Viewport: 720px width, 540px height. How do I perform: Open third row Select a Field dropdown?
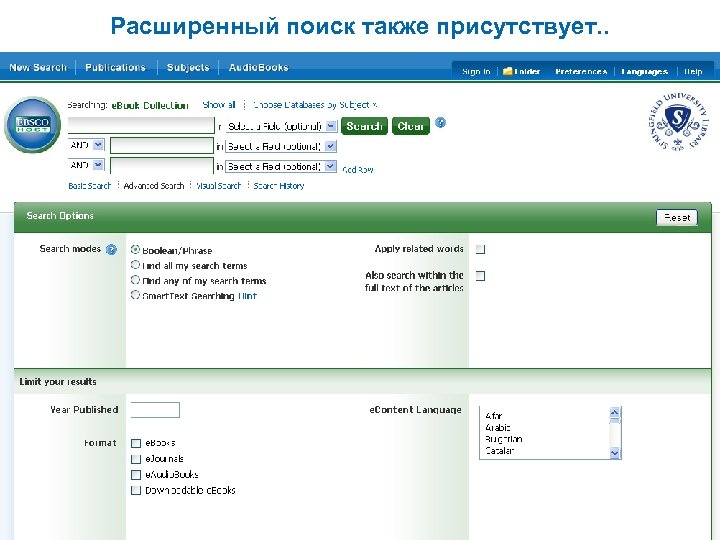pos(281,166)
